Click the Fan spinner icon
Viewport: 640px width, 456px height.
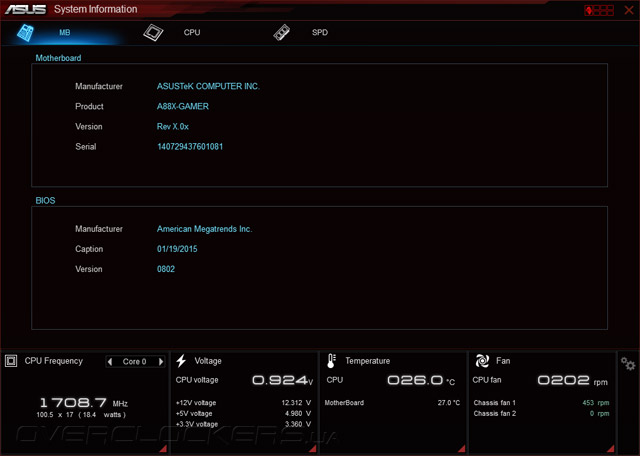[x=482, y=361]
